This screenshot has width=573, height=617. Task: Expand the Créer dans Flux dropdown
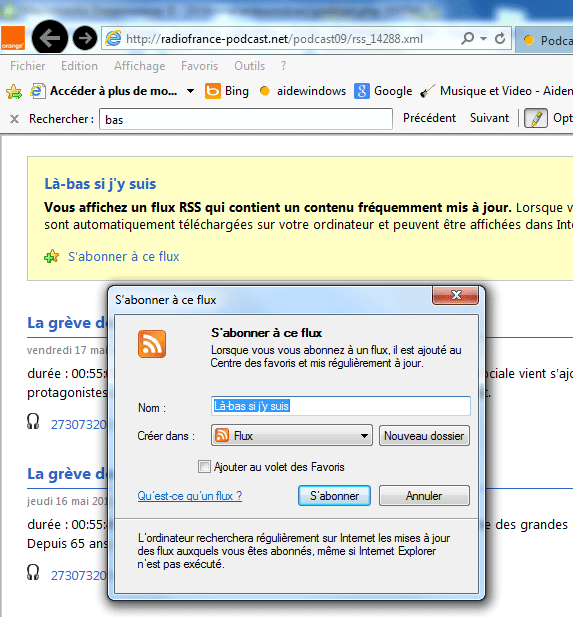[292, 436]
